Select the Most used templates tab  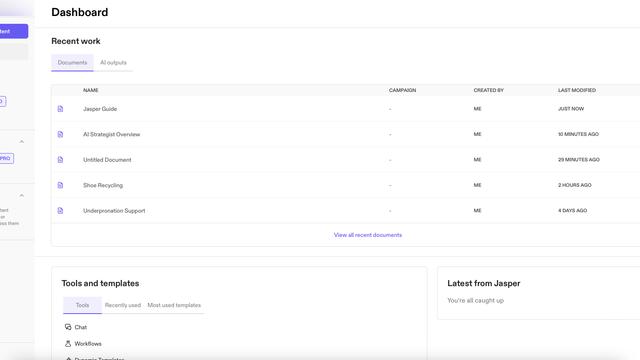point(174,305)
